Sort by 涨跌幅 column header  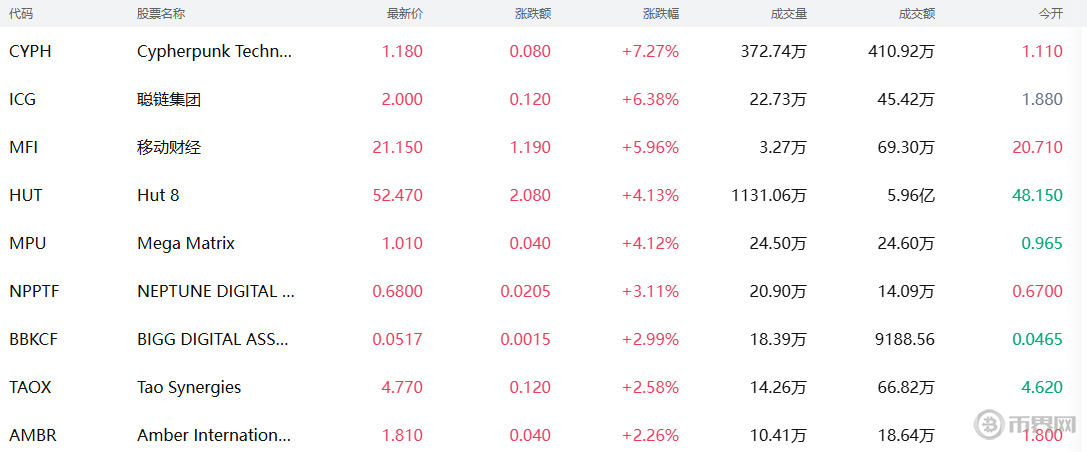(x=660, y=14)
